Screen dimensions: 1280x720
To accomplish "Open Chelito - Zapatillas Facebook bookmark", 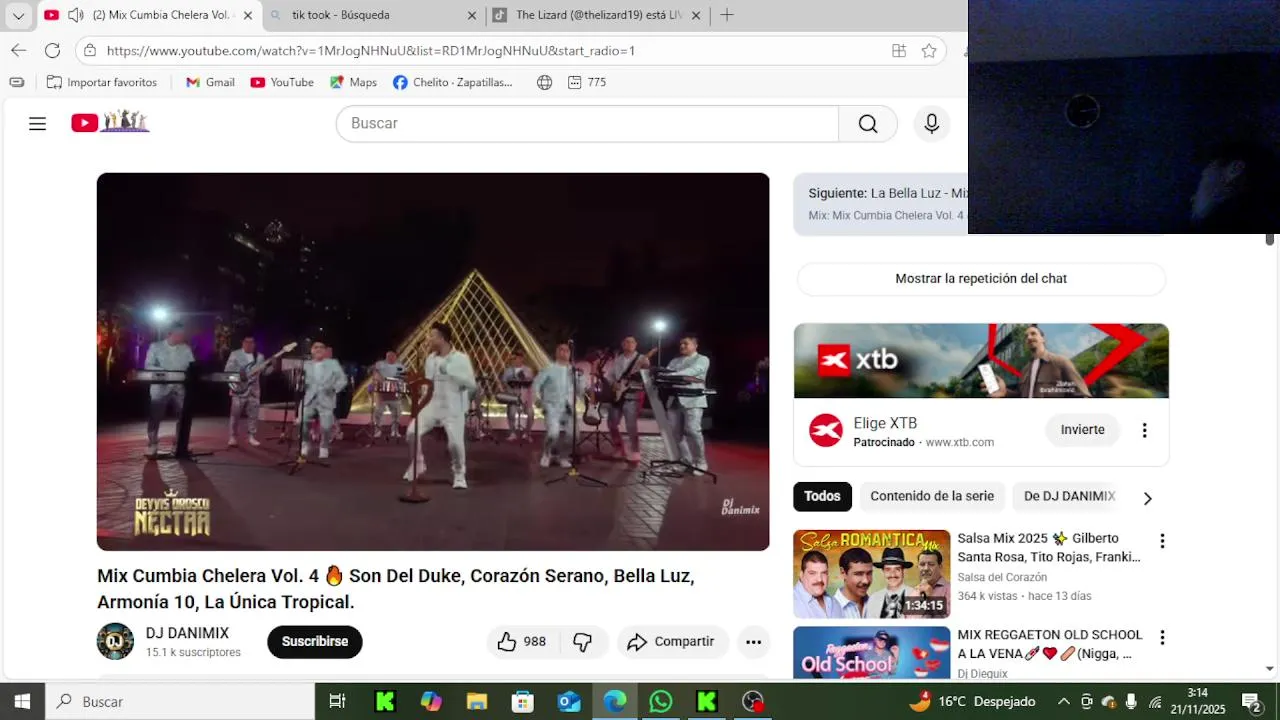I will click(x=453, y=82).
